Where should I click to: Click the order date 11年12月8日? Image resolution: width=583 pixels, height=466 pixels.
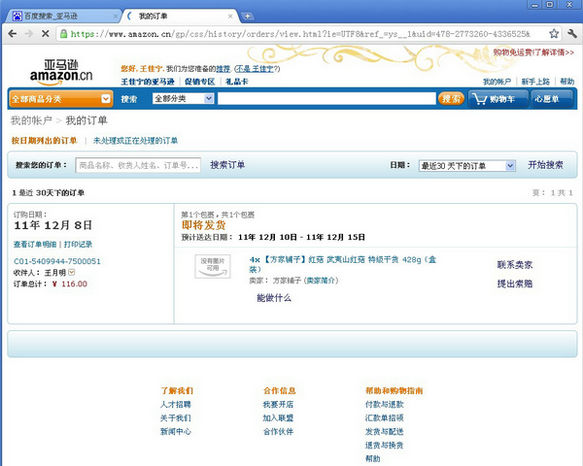(x=53, y=225)
